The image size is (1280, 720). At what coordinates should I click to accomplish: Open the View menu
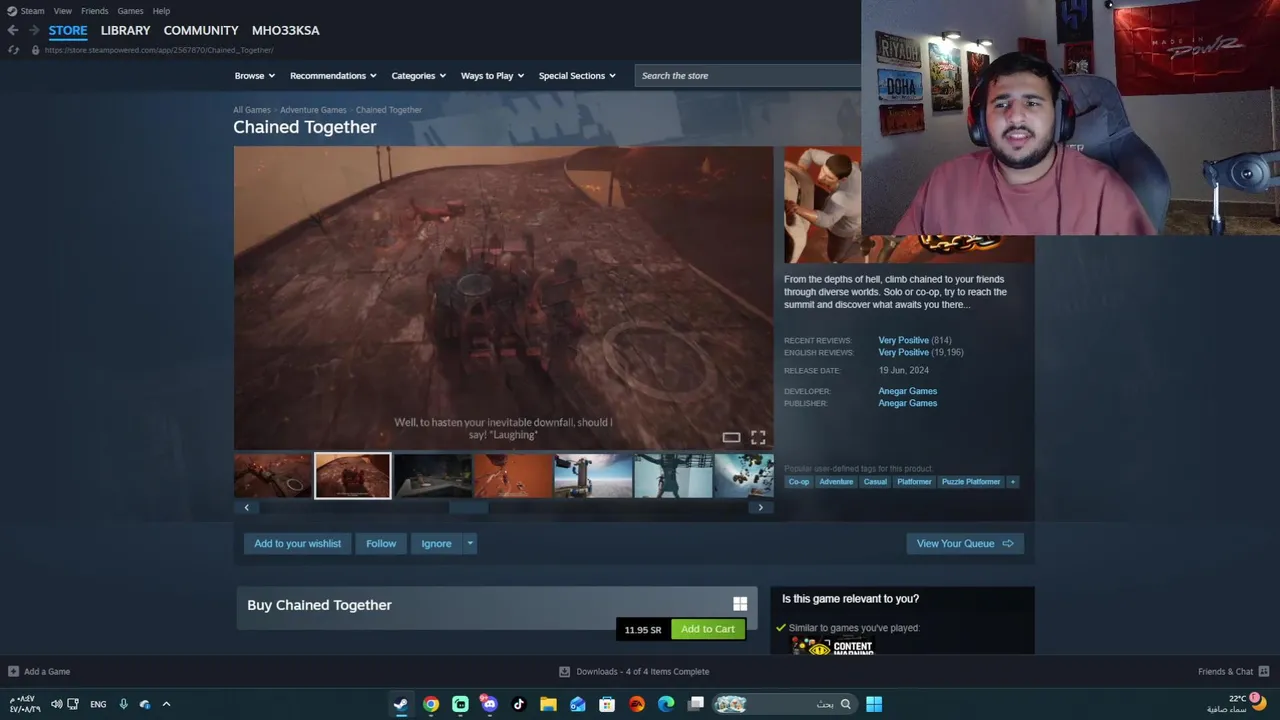click(x=63, y=11)
